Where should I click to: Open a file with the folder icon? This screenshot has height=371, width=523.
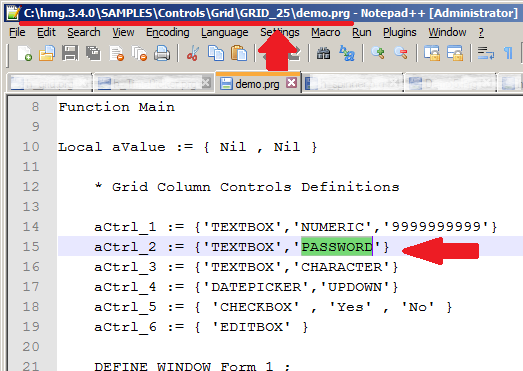[x=47, y=53]
